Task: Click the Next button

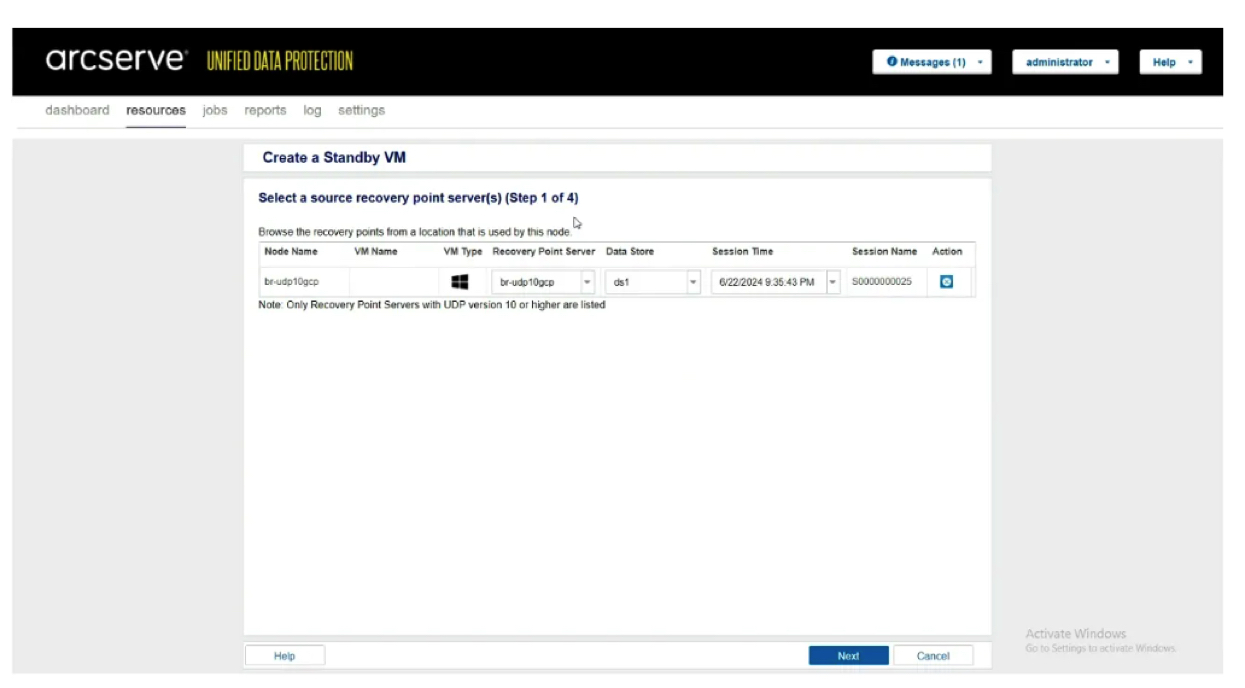Action: [848, 656]
